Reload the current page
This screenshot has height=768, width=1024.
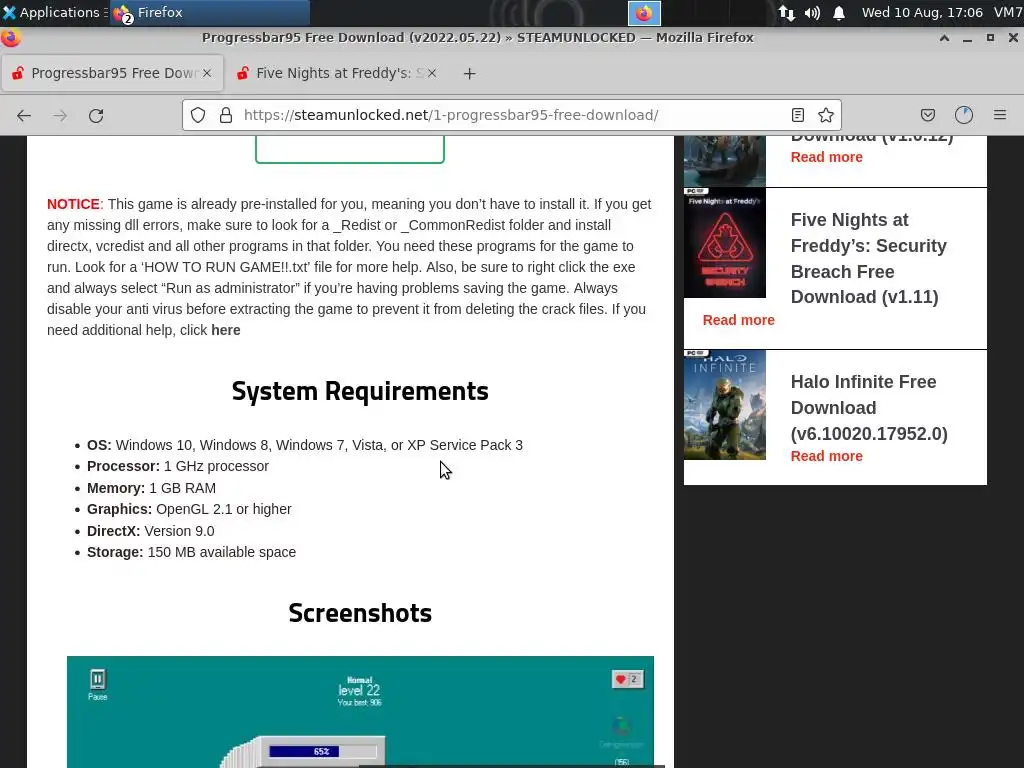click(96, 116)
